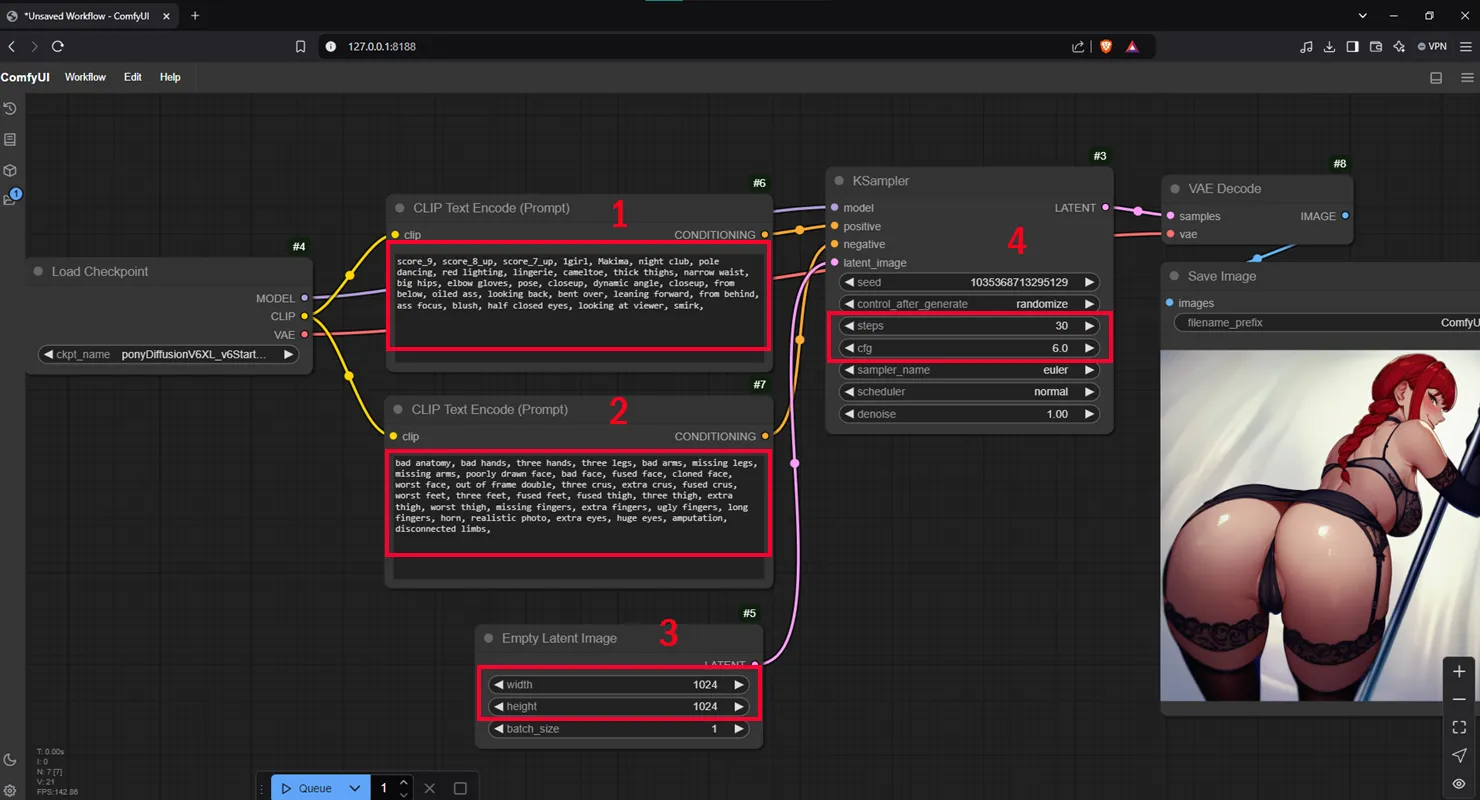
Task: Cancel current run with the X icon
Action: [x=430, y=788]
